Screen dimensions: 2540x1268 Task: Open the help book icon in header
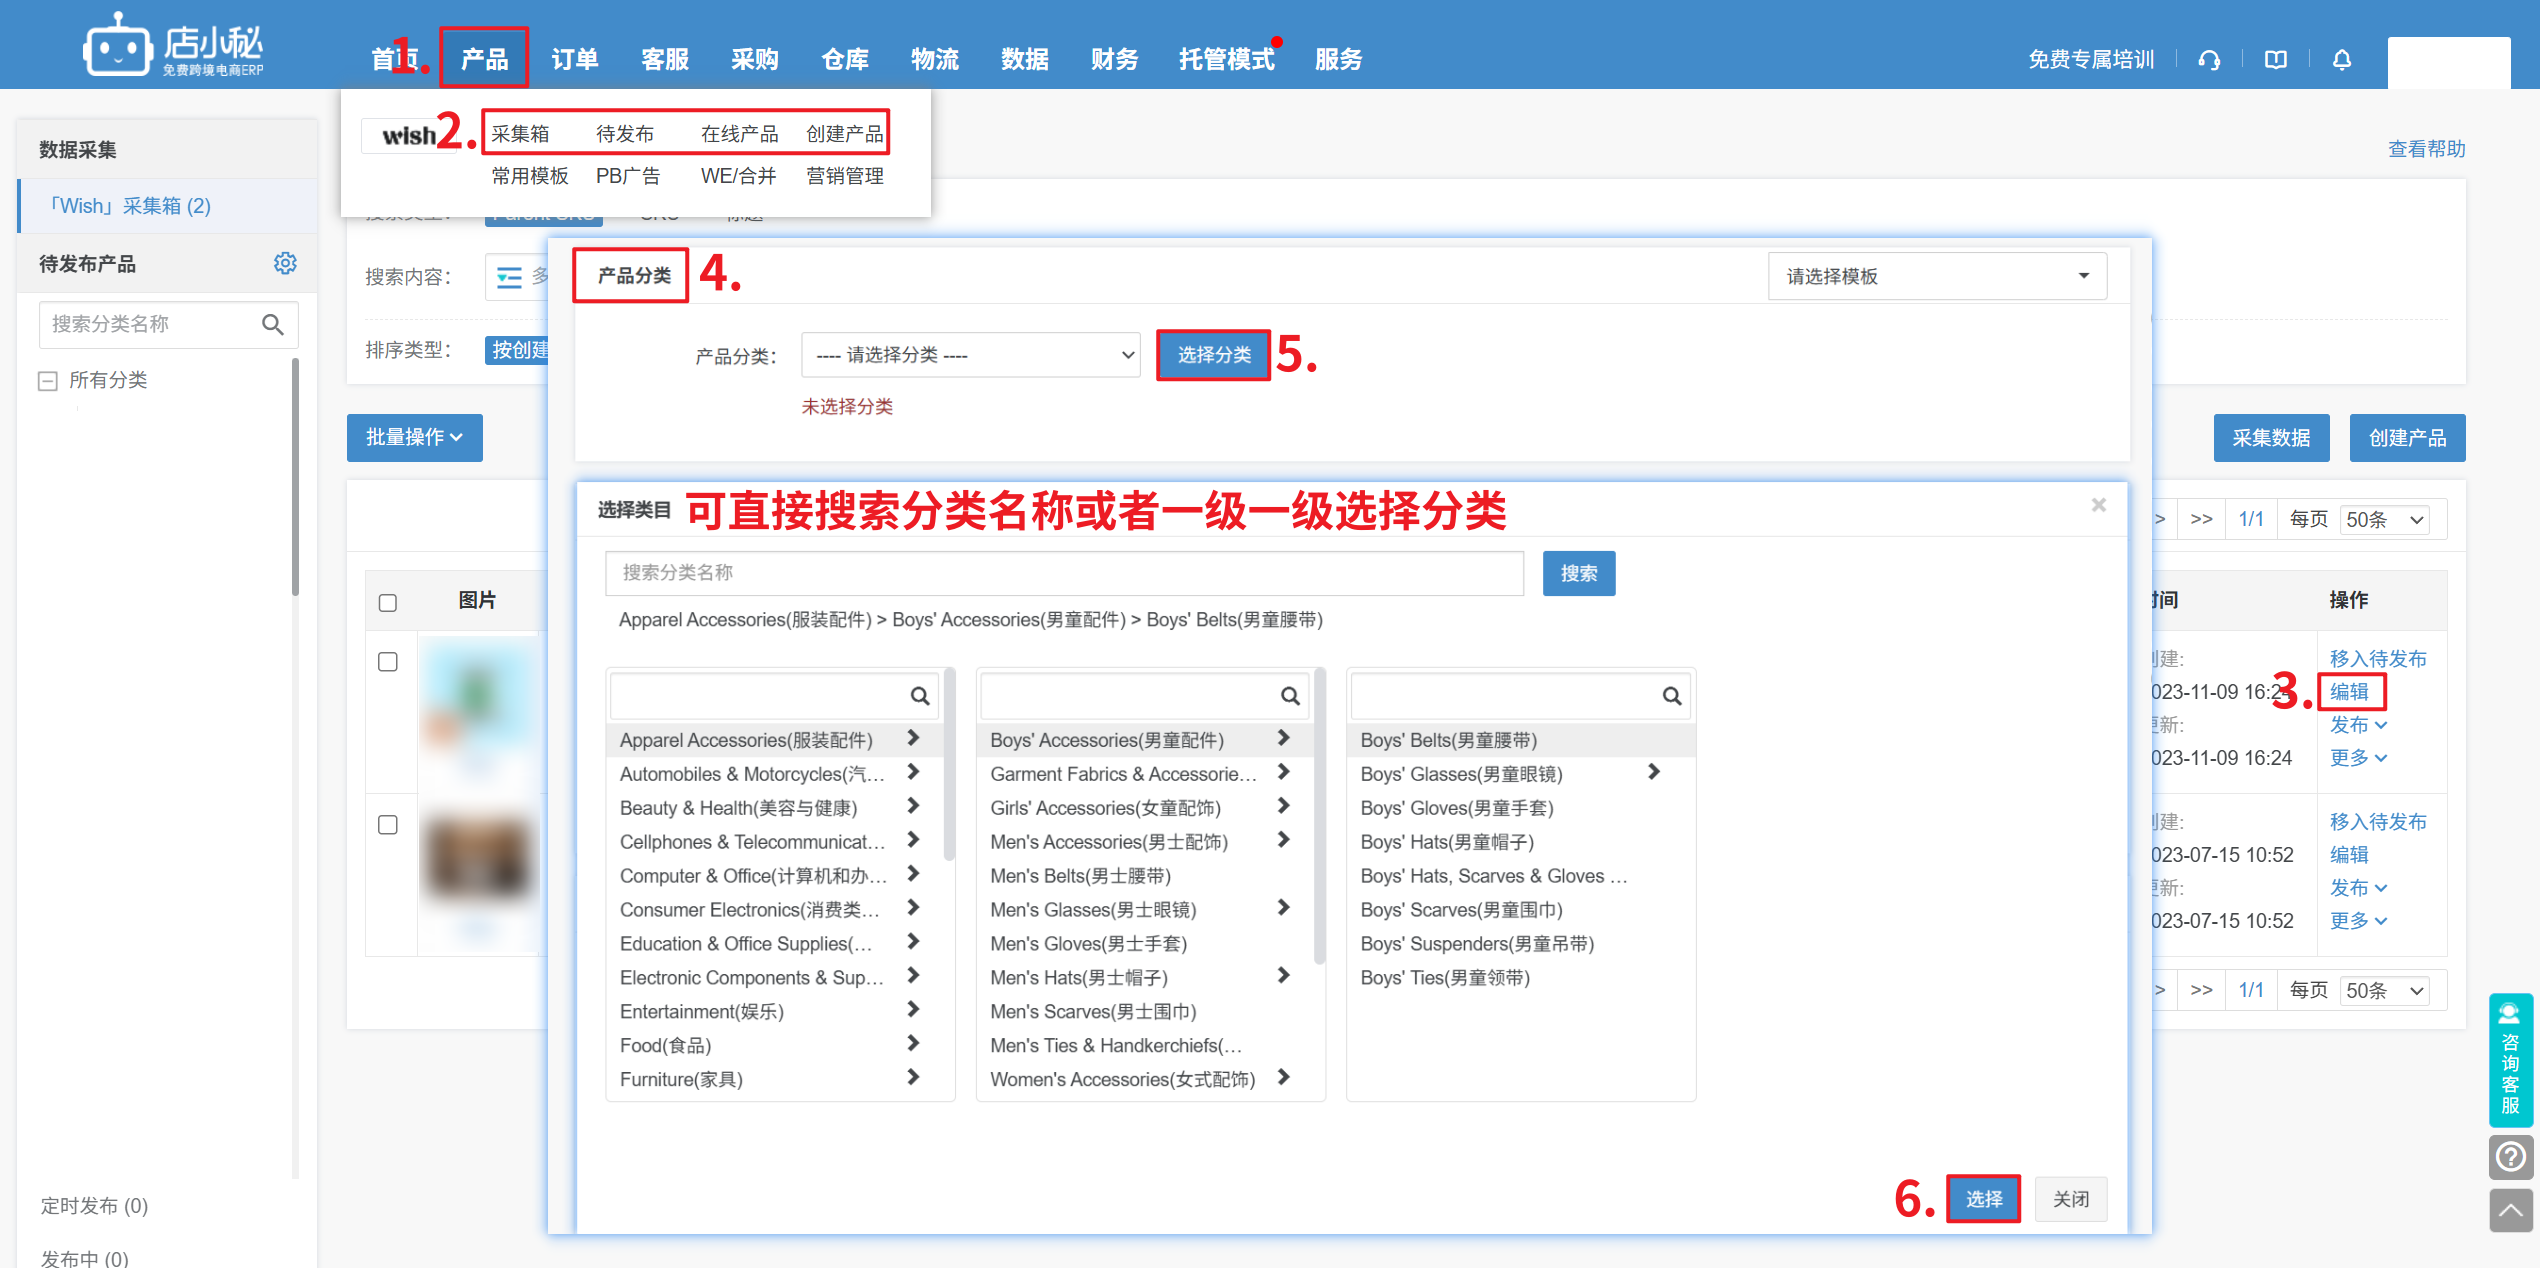coord(2276,60)
